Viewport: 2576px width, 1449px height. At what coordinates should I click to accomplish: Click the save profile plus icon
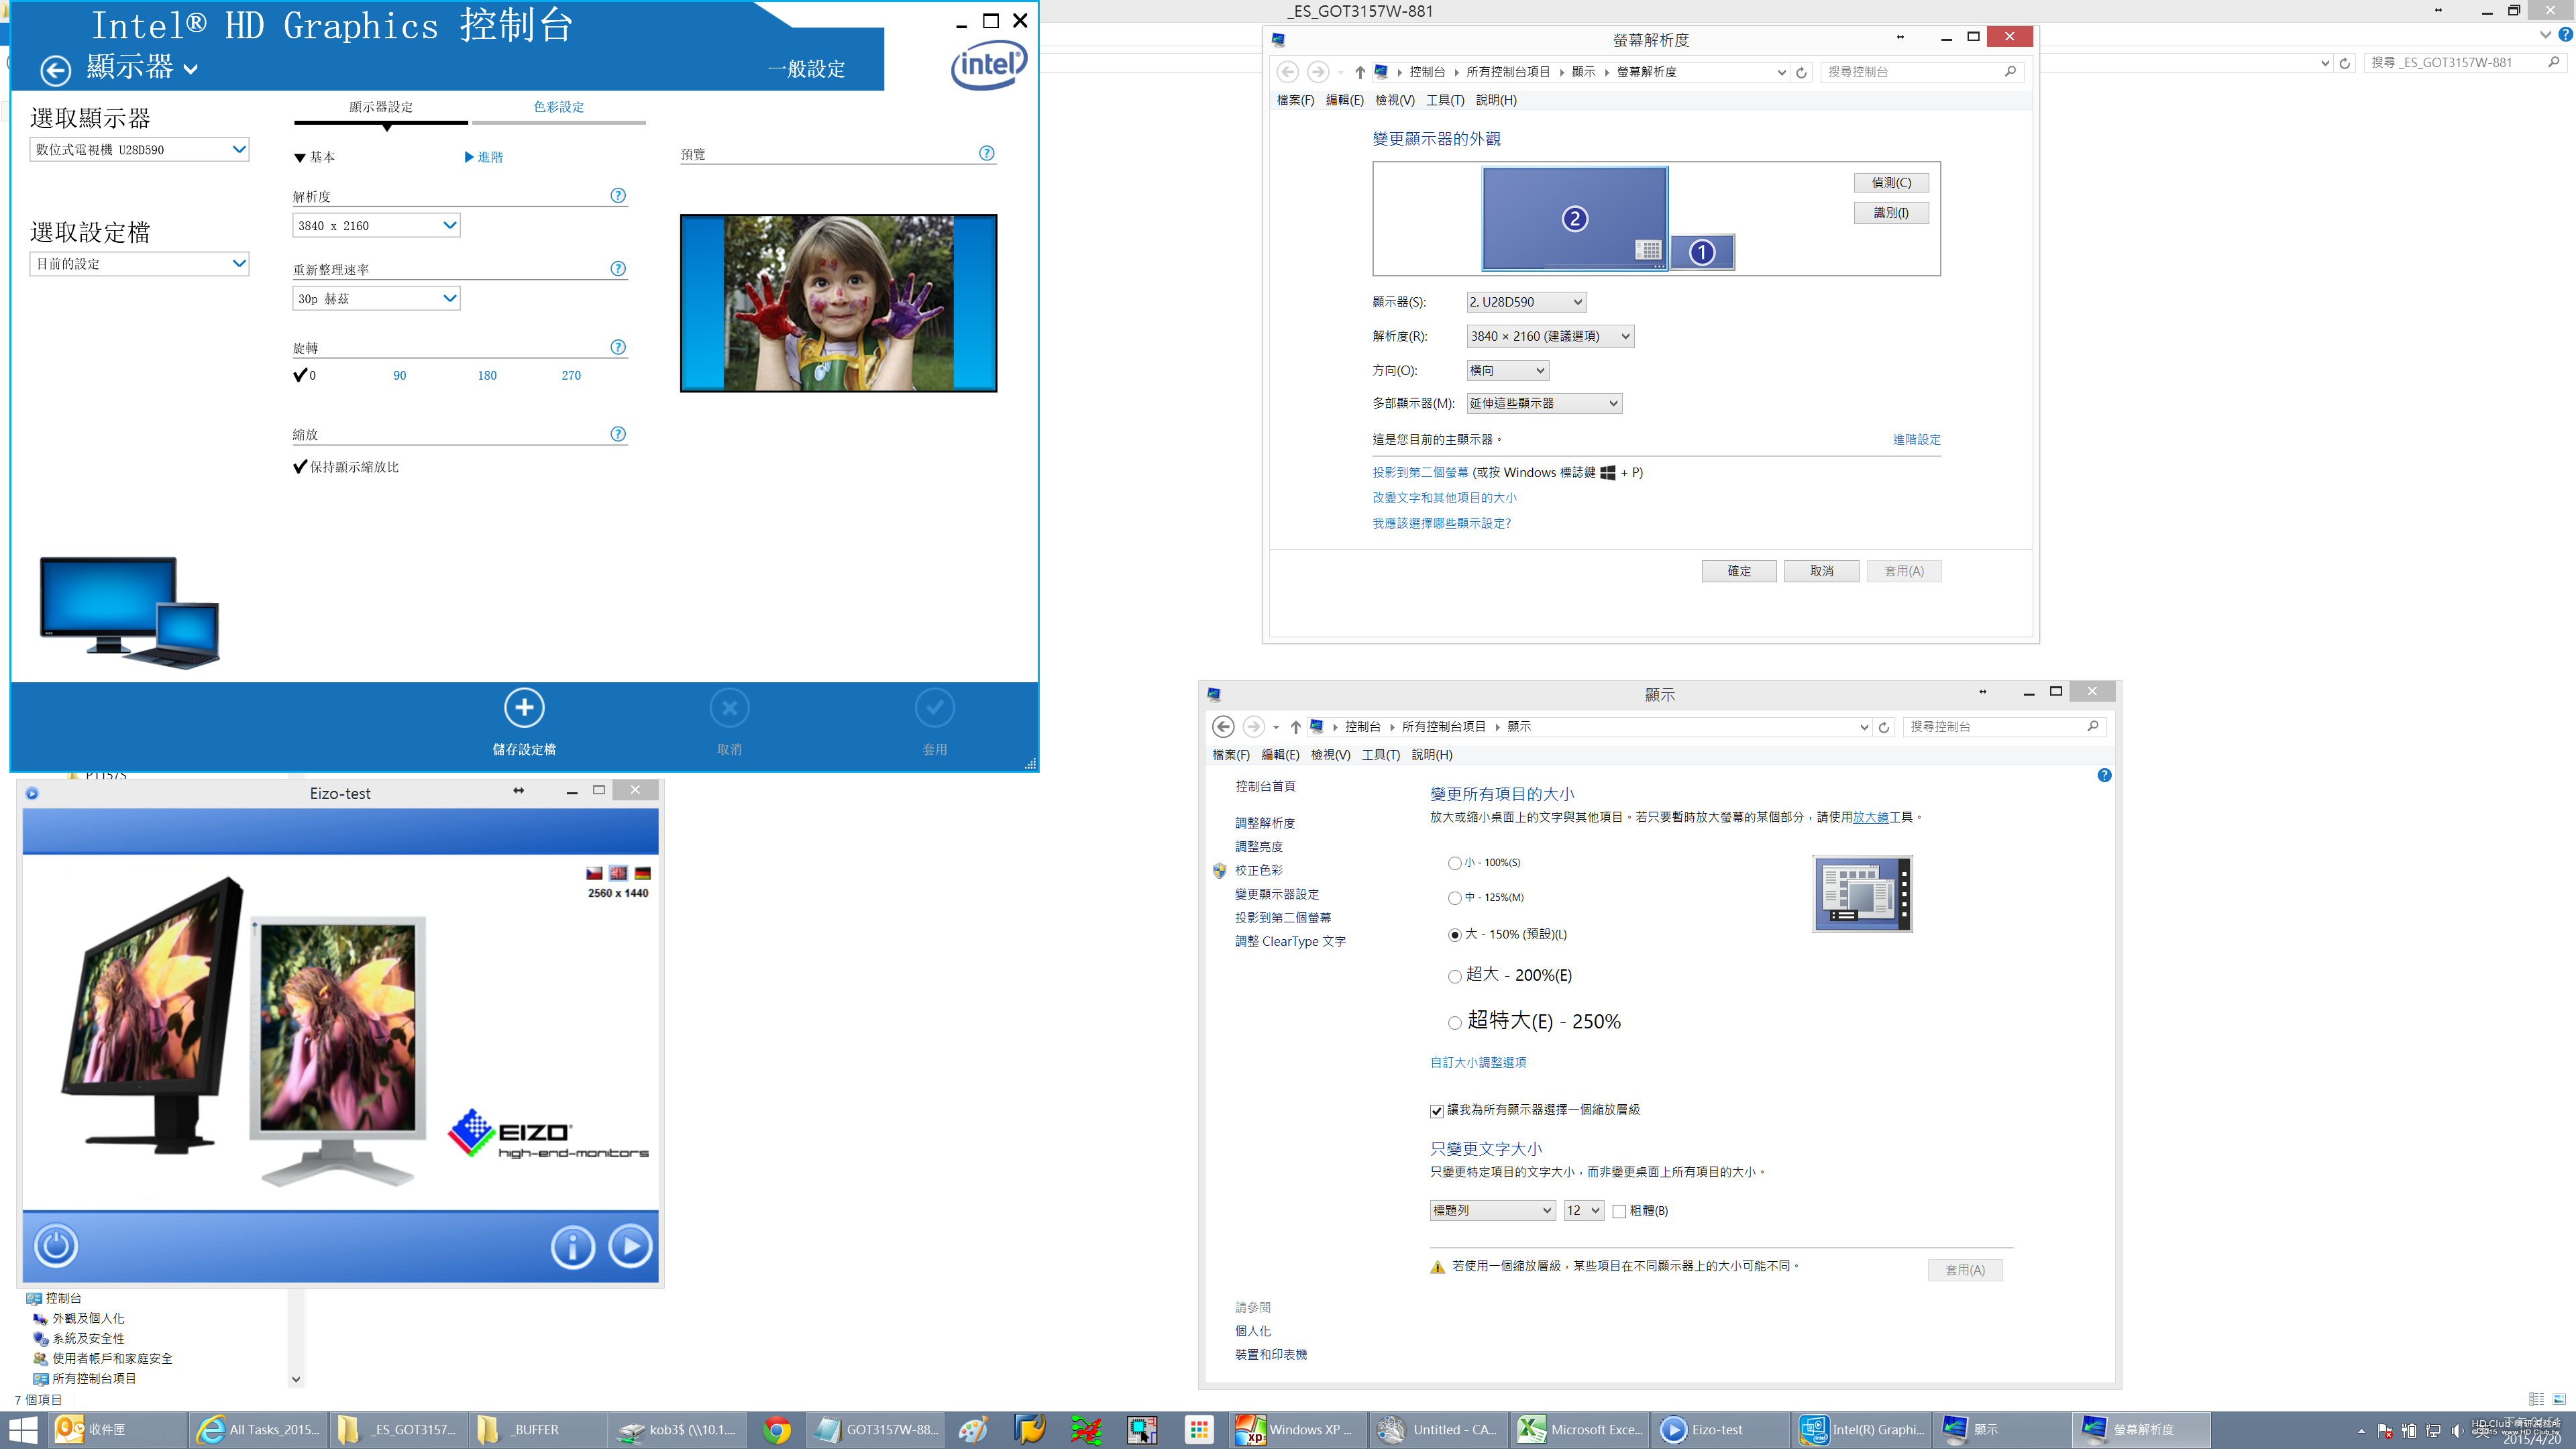(524, 708)
